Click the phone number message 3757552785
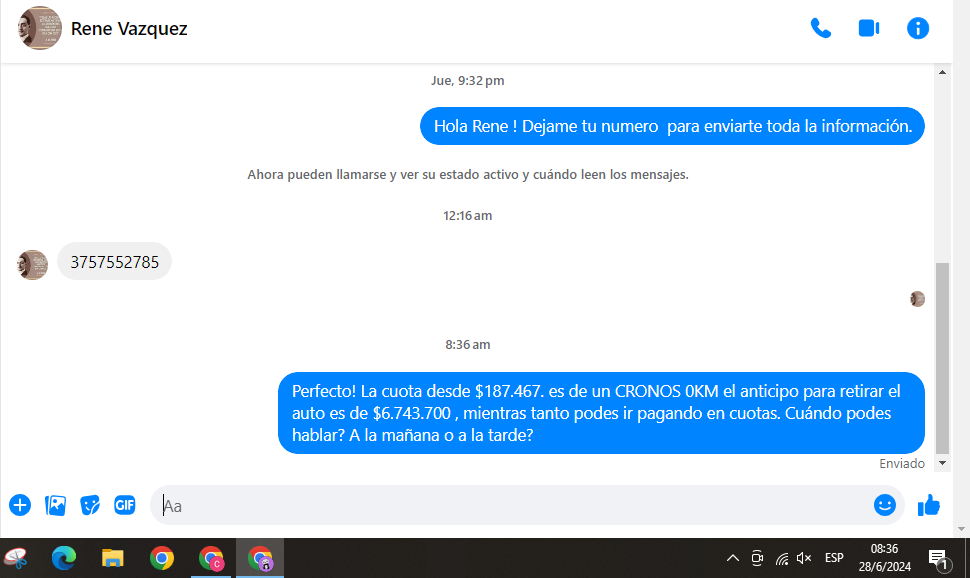This screenshot has height=578, width=970. coord(114,262)
